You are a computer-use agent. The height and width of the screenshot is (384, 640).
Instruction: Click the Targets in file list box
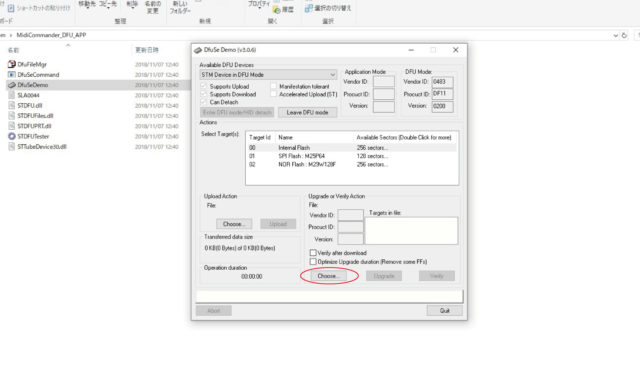[411, 231]
